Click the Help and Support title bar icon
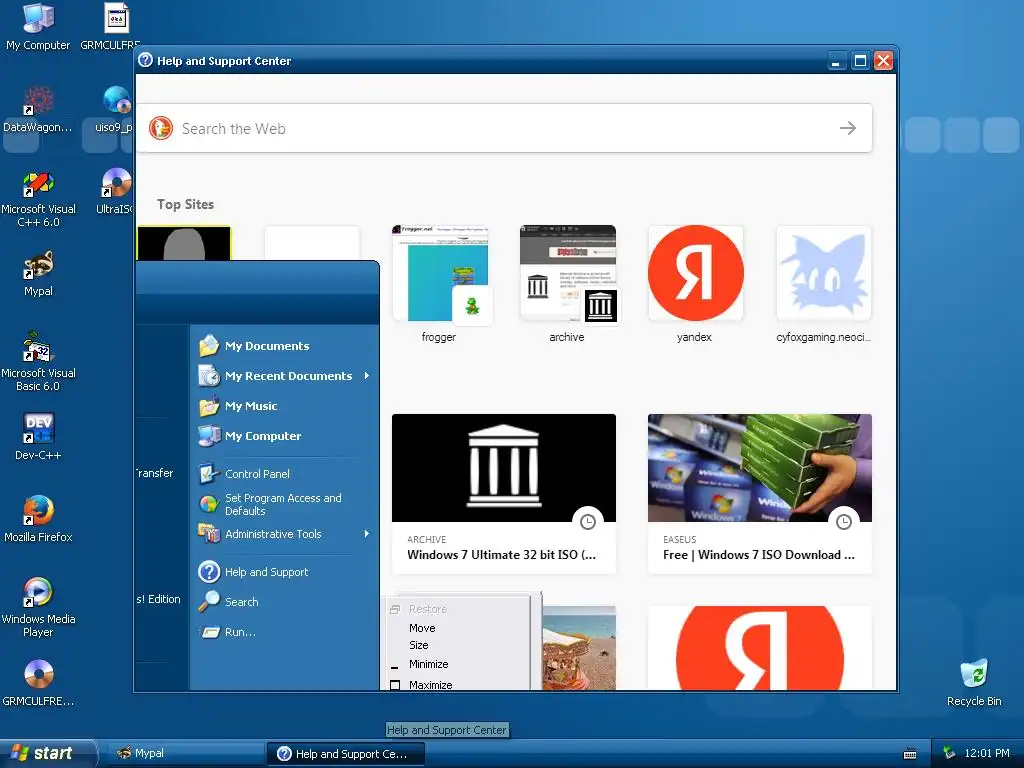Viewport: 1024px width, 768px height. point(146,60)
